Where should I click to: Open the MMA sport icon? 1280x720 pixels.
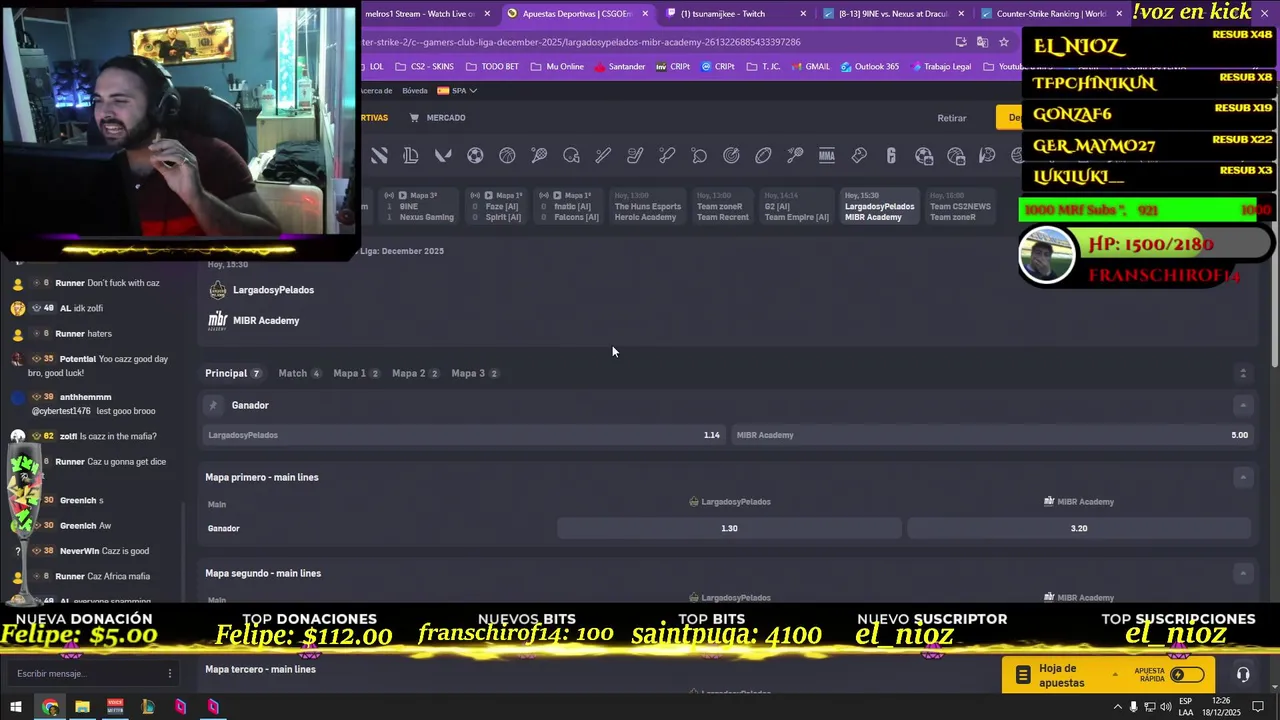pyautogui.click(x=827, y=155)
